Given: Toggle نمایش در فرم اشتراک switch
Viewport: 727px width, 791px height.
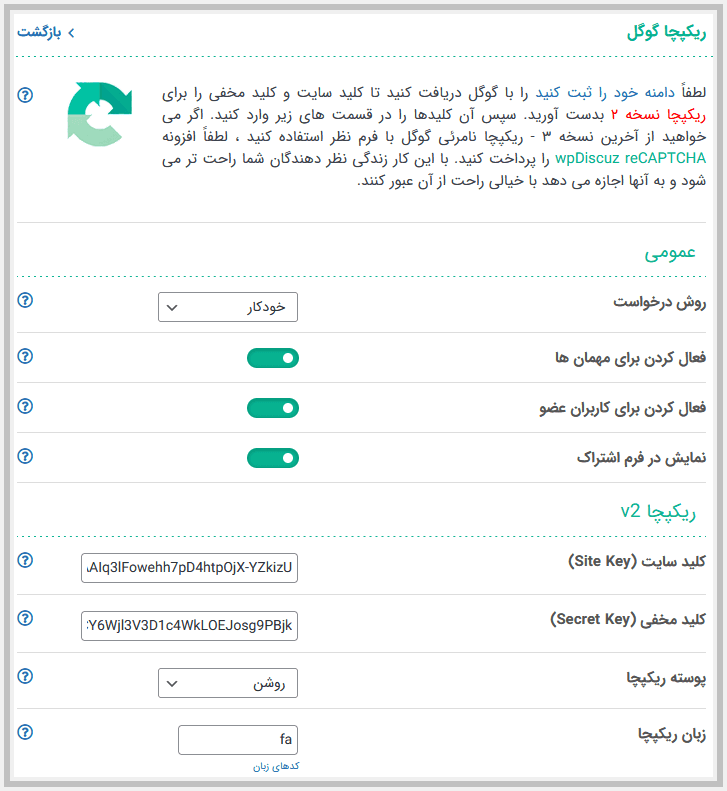Looking at the screenshot, I should tap(273, 458).
